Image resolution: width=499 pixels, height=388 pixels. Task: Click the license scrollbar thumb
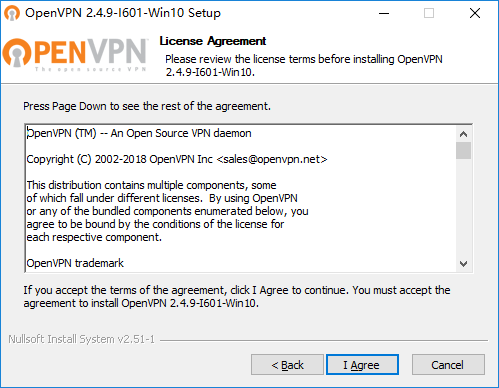(x=463, y=151)
